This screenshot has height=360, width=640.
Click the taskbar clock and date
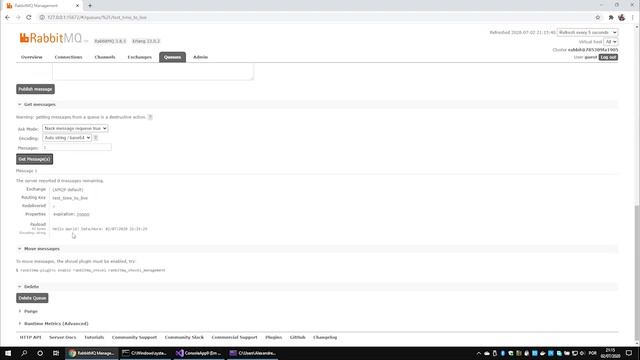point(610,353)
